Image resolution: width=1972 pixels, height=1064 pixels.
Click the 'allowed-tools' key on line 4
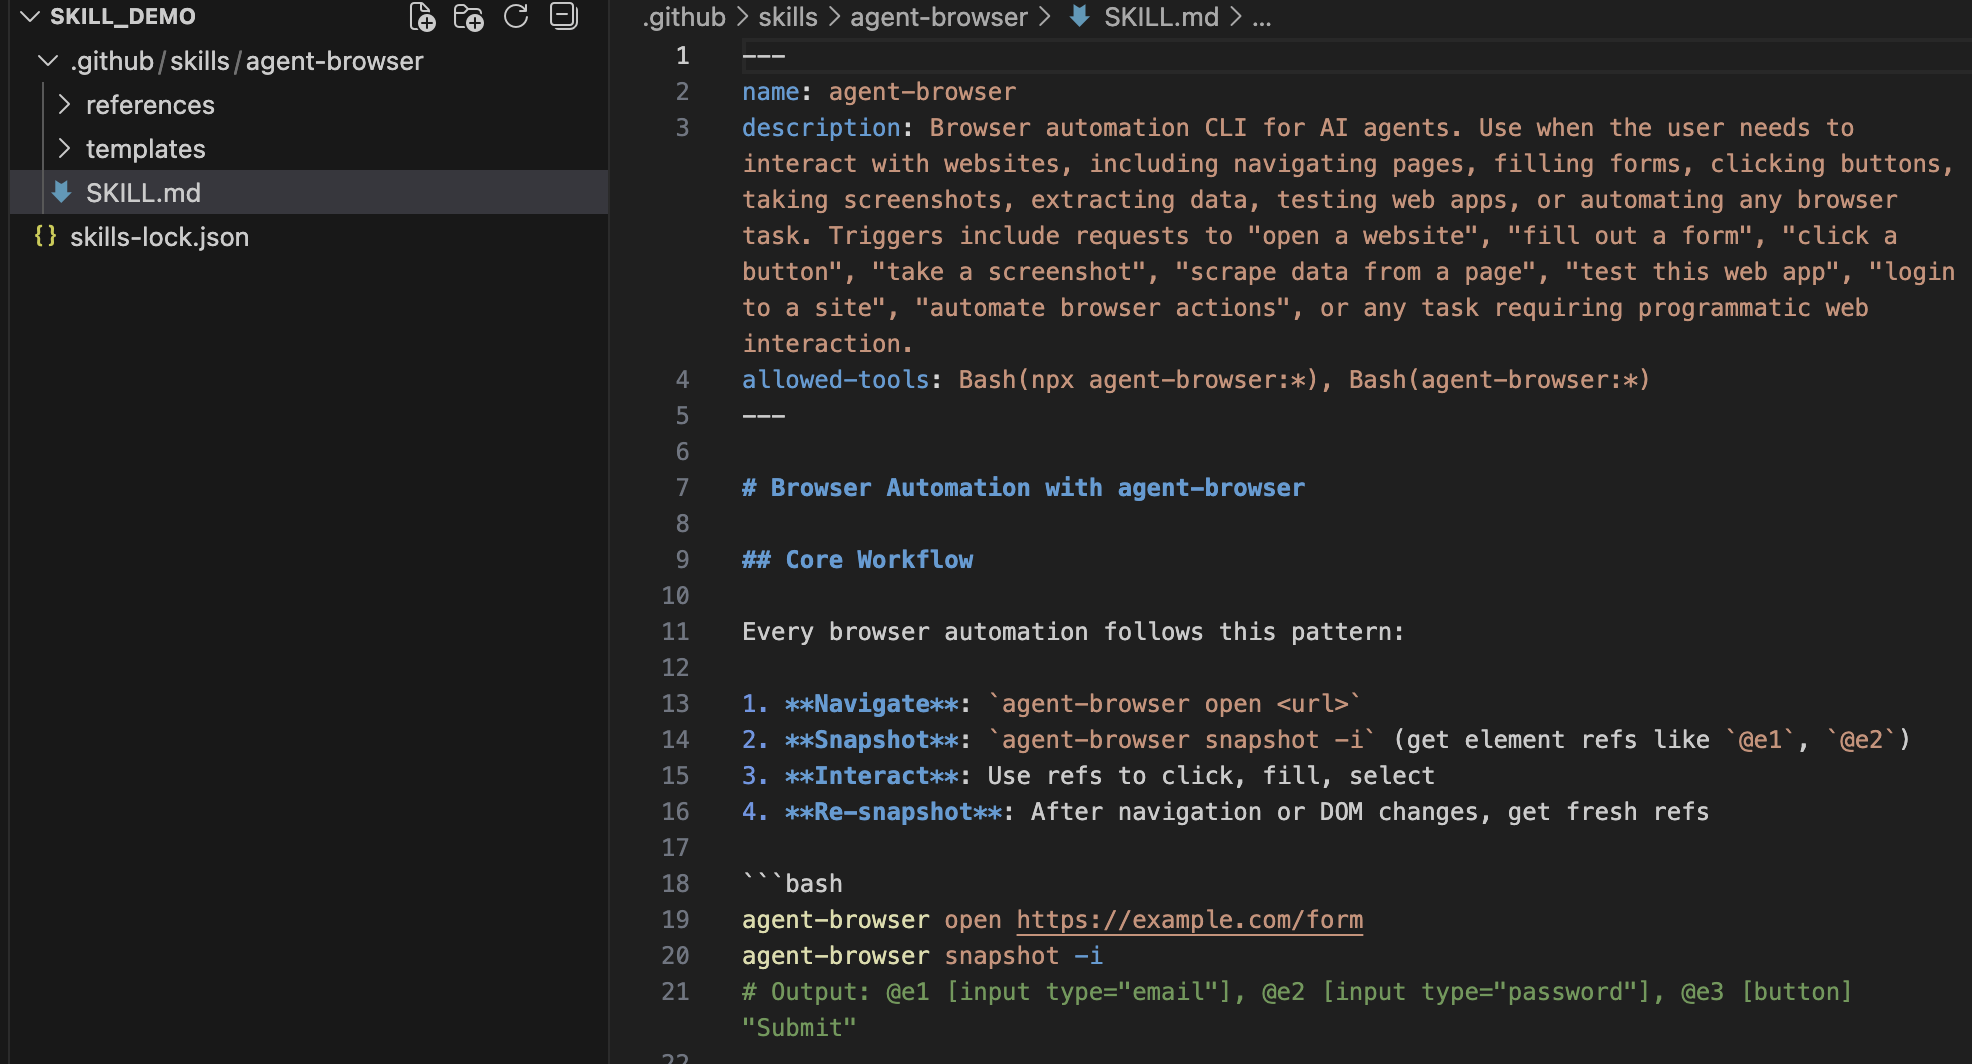pyautogui.click(x=835, y=380)
